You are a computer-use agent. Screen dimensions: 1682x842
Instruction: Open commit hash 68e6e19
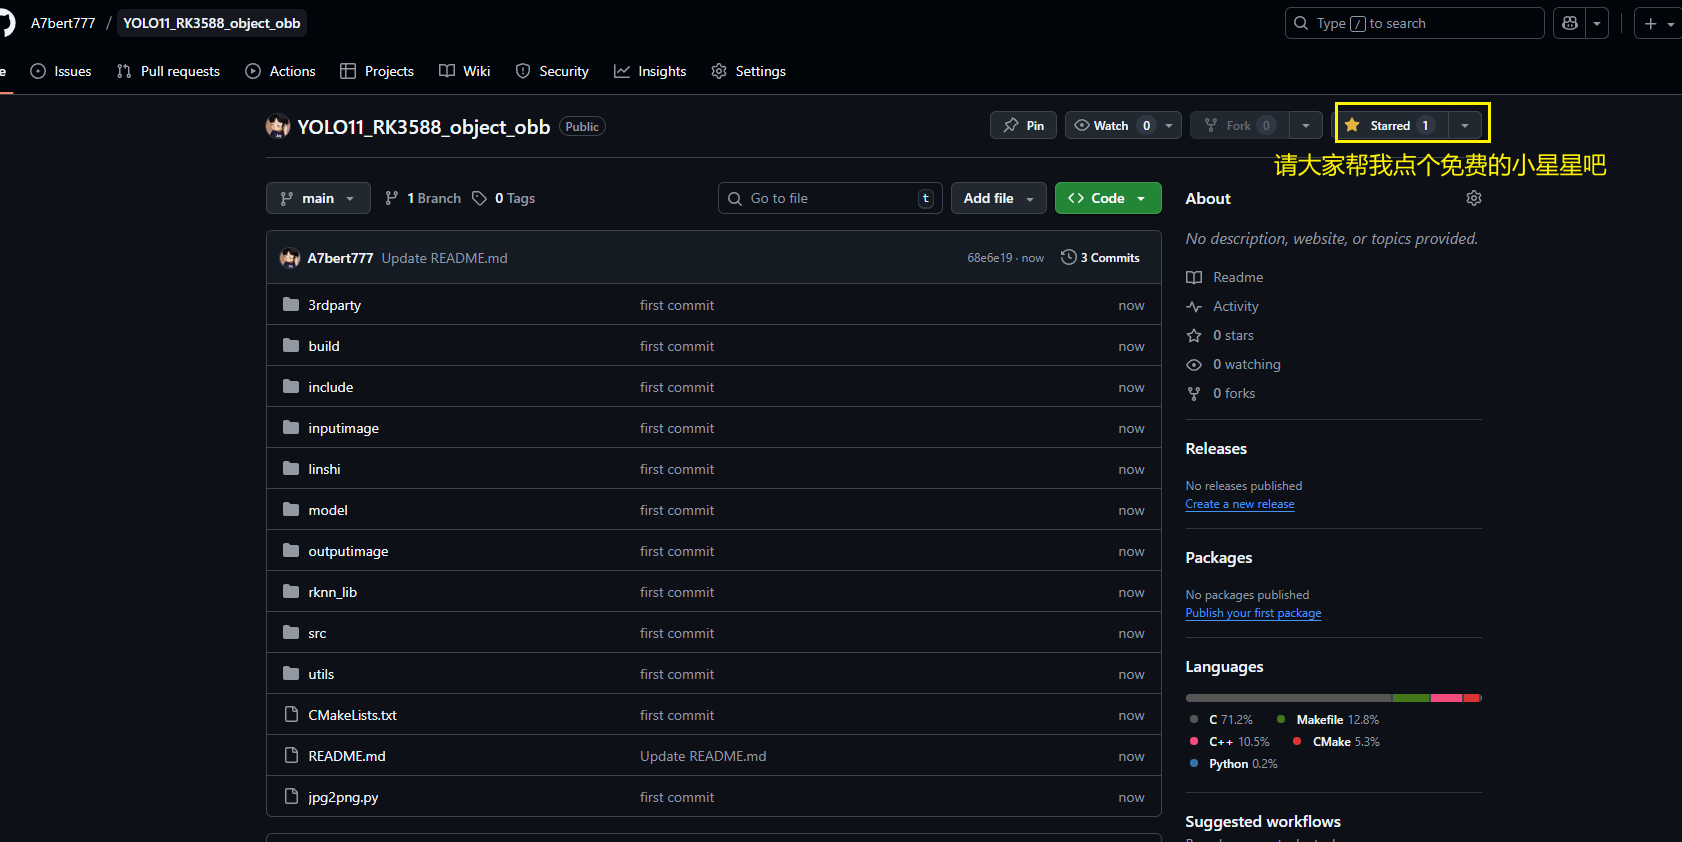point(989,258)
